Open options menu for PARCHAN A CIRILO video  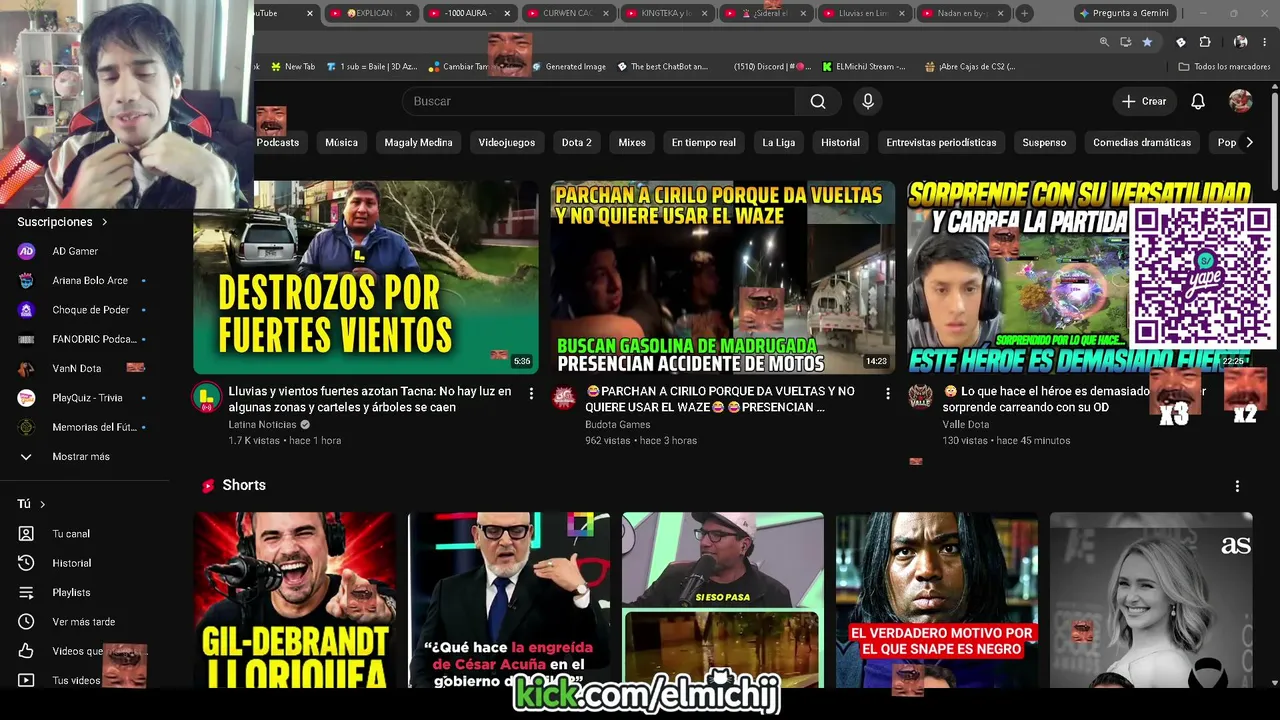[887, 394]
